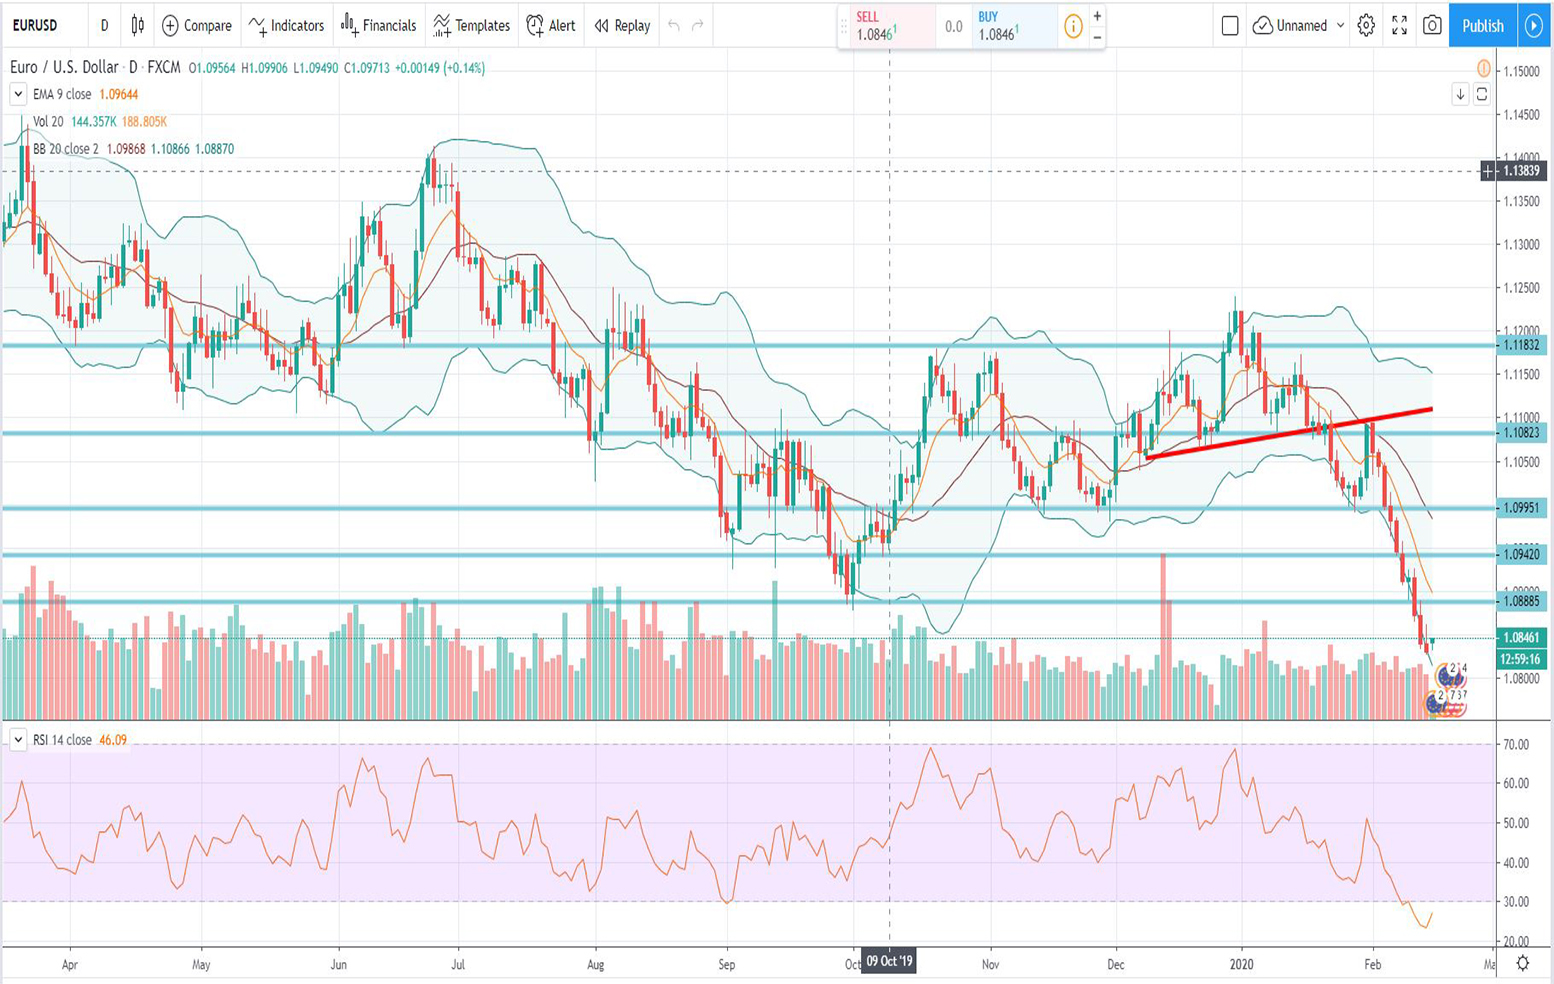Expand the Unnamed layout dropdown arrow
Screen dimensions: 1554x984
click(1340, 26)
